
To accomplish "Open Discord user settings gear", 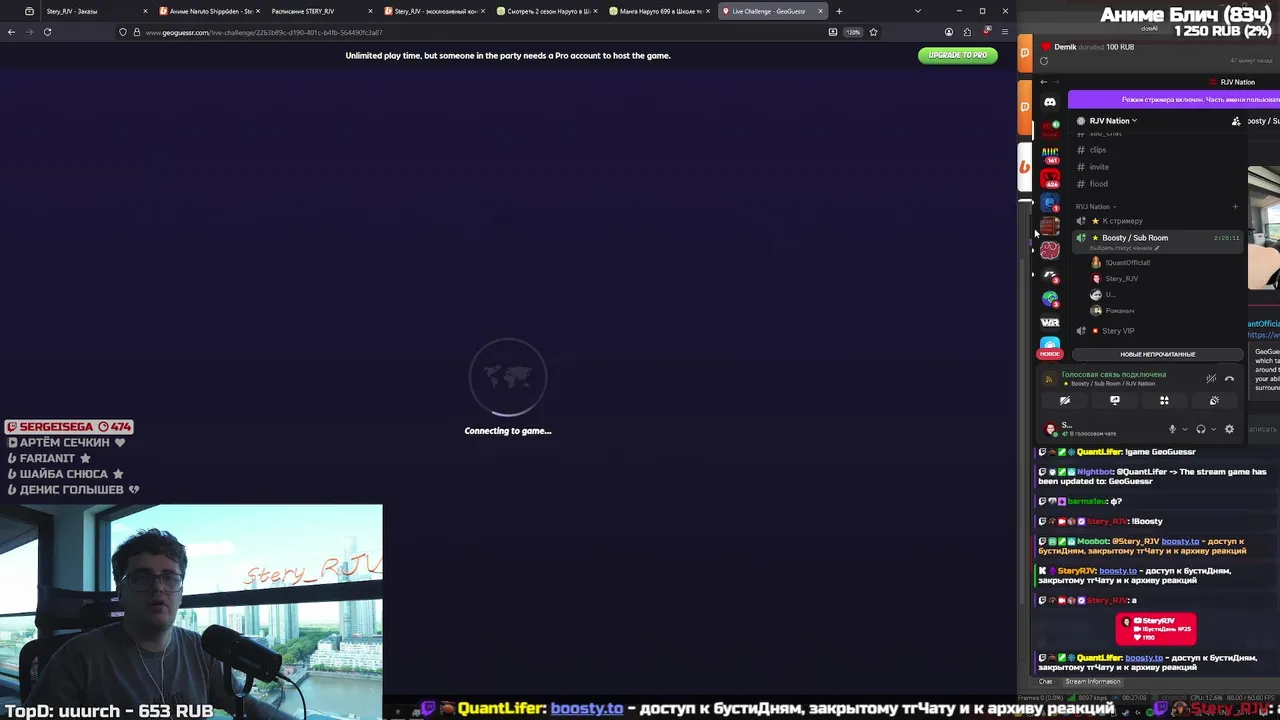I will tap(1229, 429).
